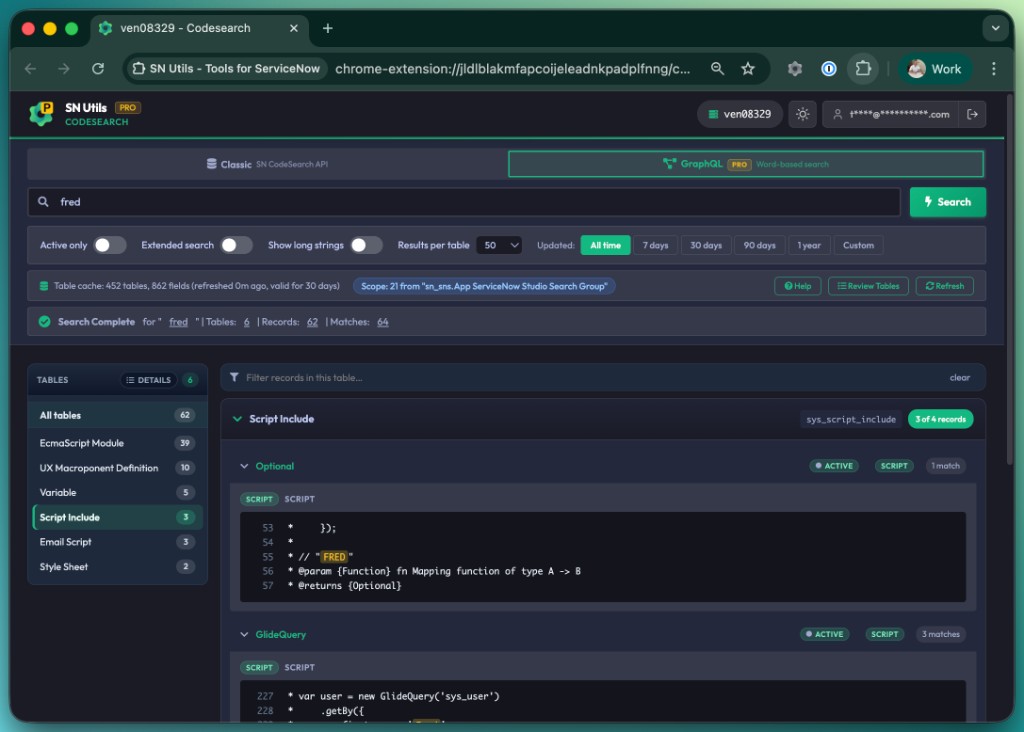This screenshot has width=1024, height=732.
Task: Select UX Macroponent Definition table
Action: 118,468
